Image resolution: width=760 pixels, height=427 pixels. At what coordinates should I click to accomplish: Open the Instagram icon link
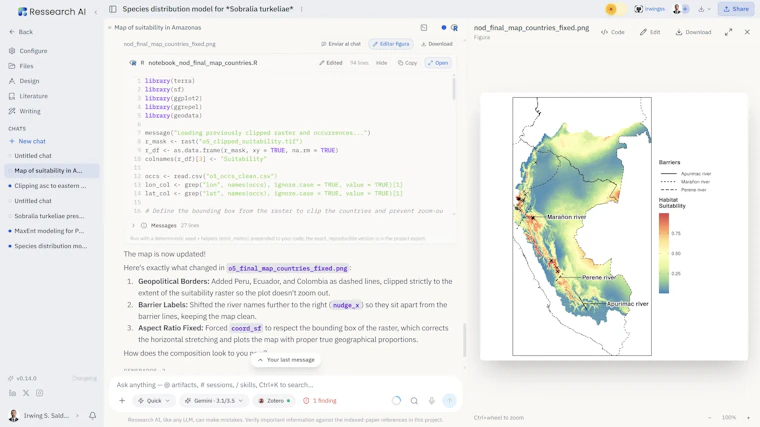[39, 393]
